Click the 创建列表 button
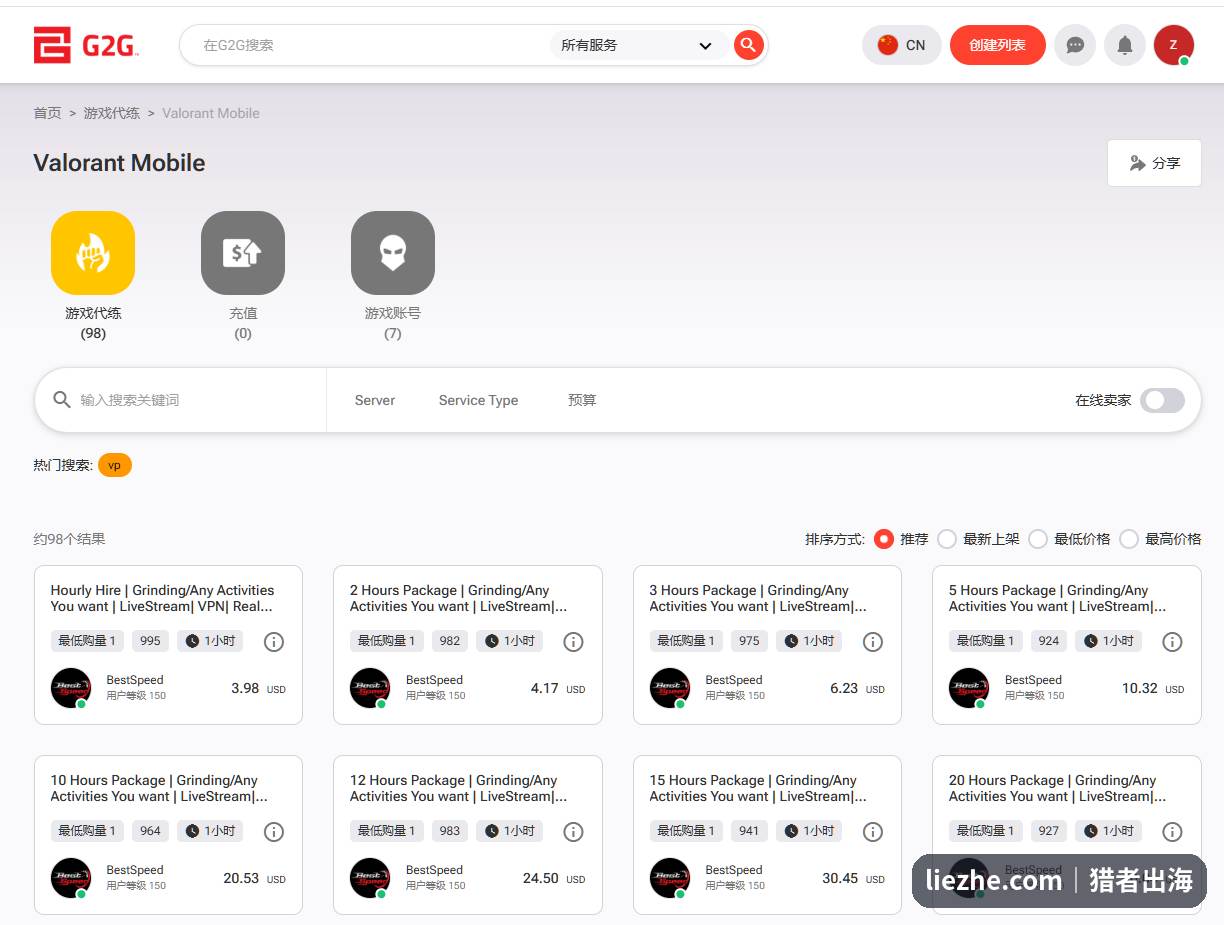1224x925 pixels. [x=997, y=45]
